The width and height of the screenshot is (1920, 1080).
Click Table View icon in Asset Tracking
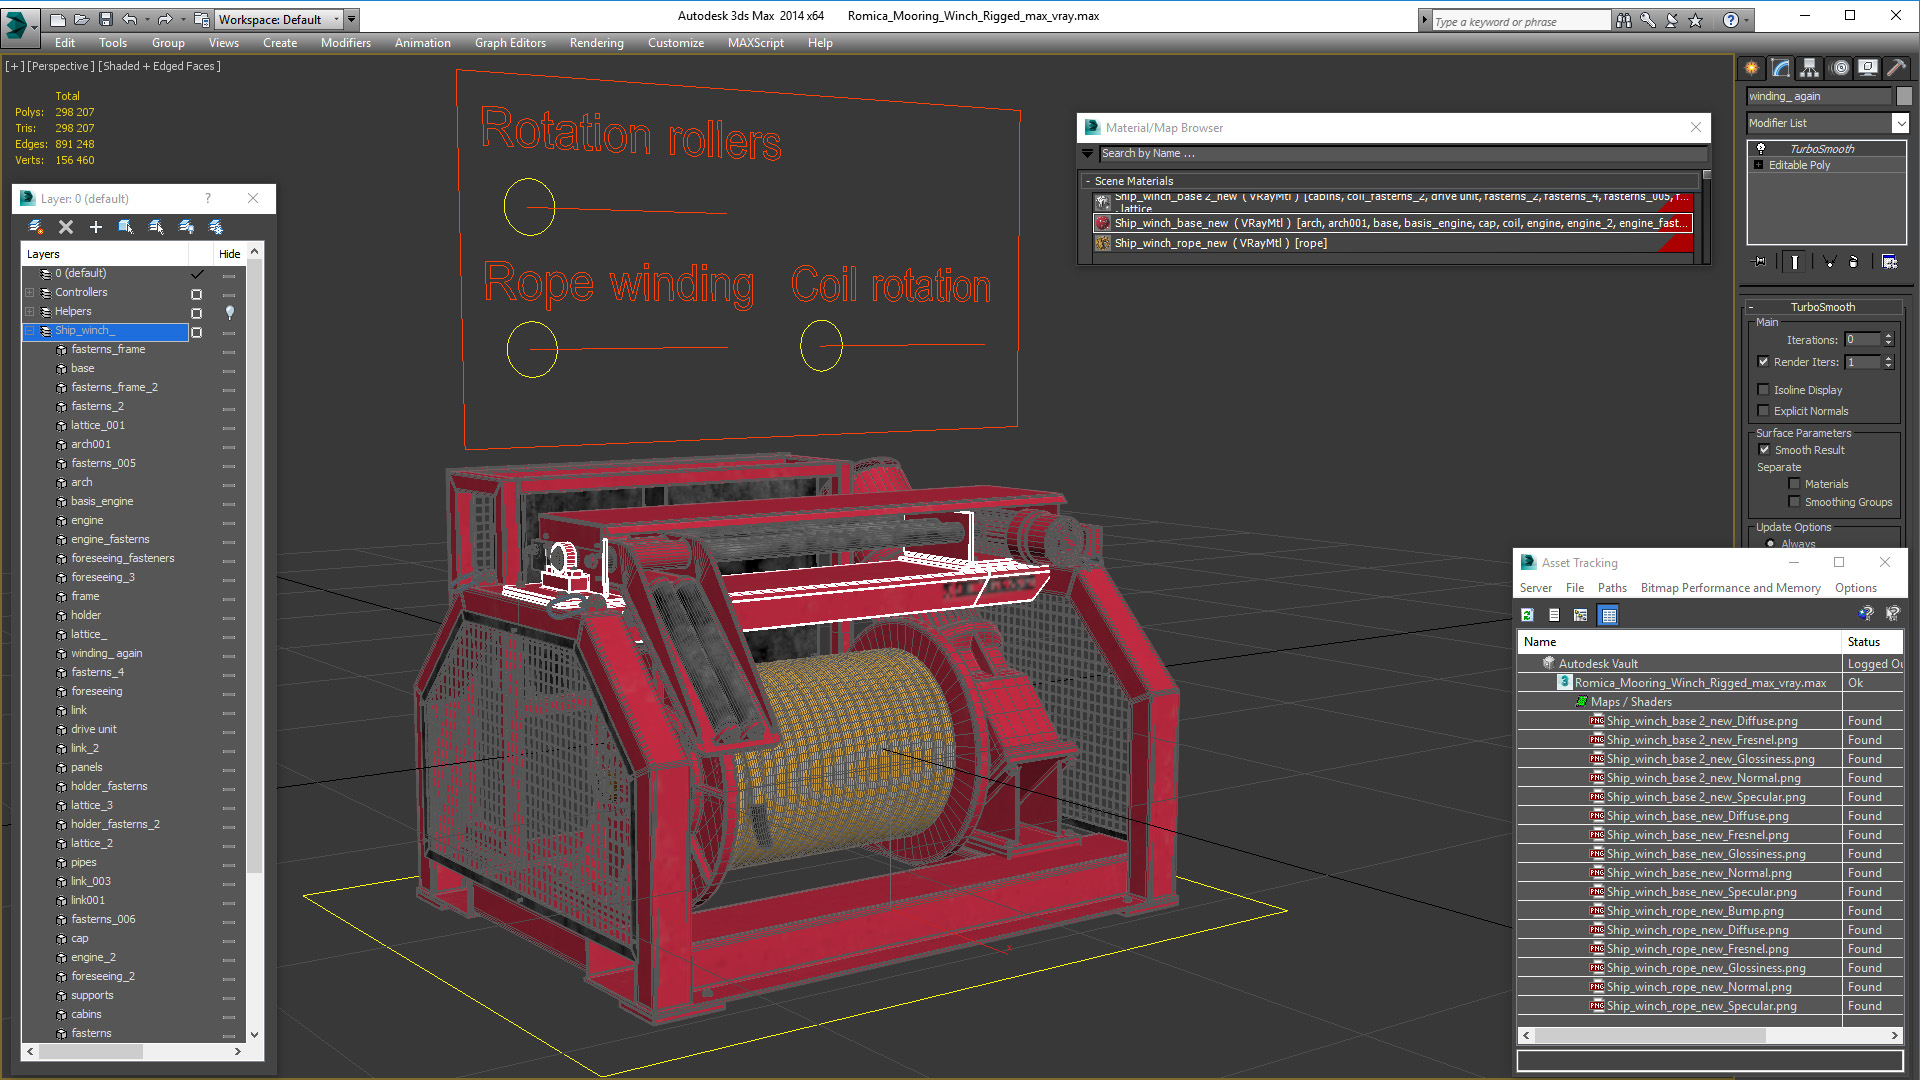[x=1609, y=615]
